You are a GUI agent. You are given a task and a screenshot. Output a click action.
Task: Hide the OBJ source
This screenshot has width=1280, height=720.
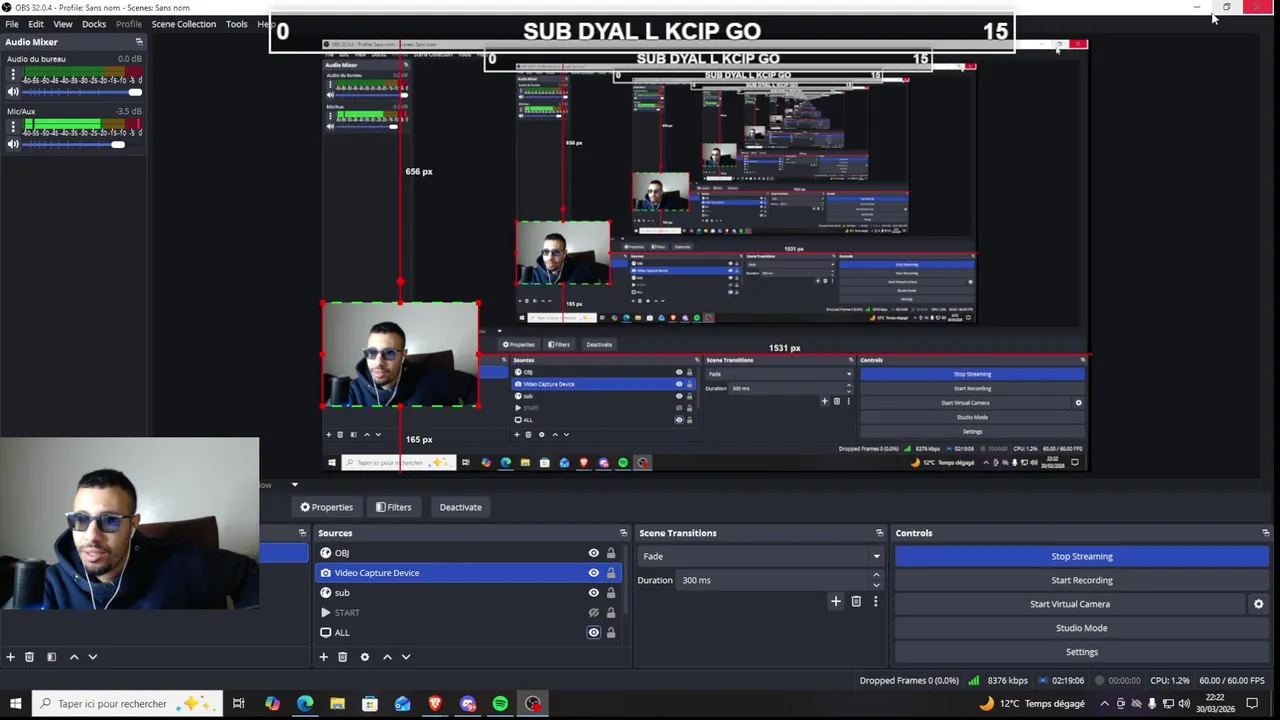tap(594, 553)
